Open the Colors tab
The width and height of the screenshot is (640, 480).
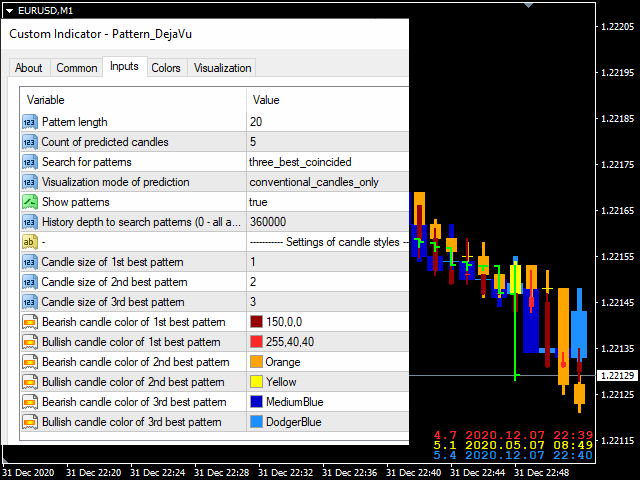166,68
